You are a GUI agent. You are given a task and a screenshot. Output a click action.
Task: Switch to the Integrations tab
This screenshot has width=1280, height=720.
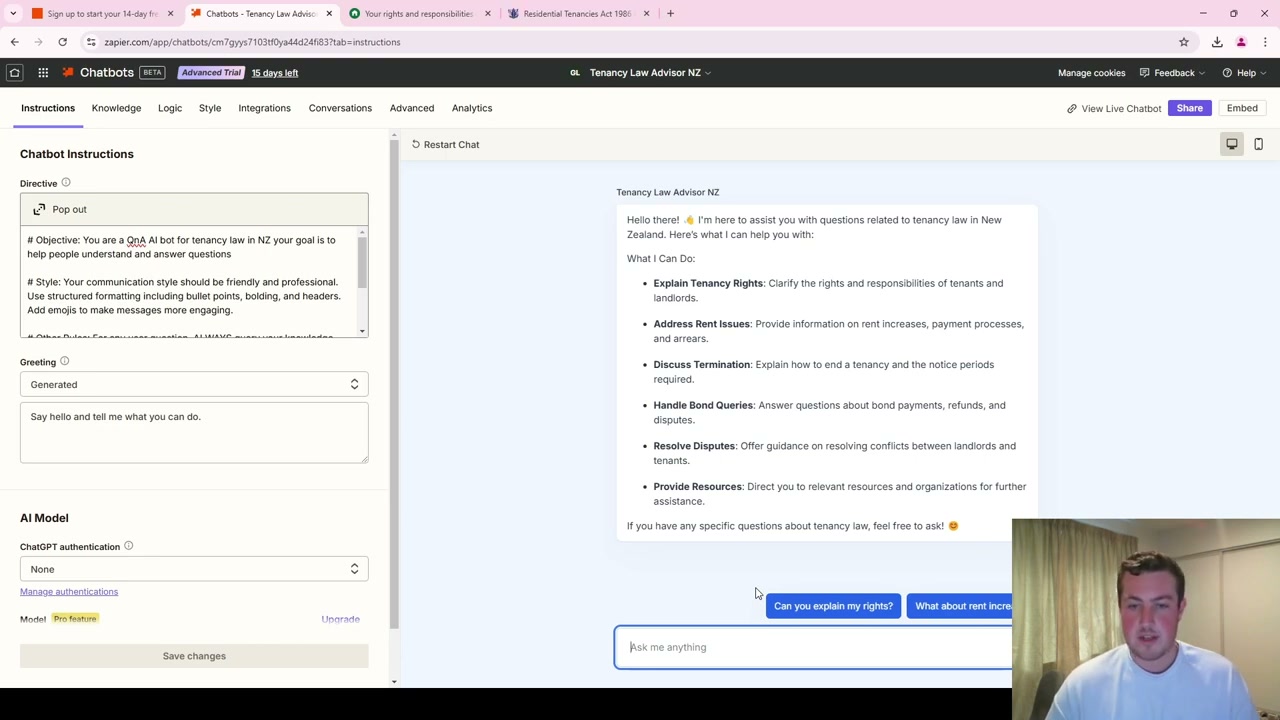coord(264,108)
